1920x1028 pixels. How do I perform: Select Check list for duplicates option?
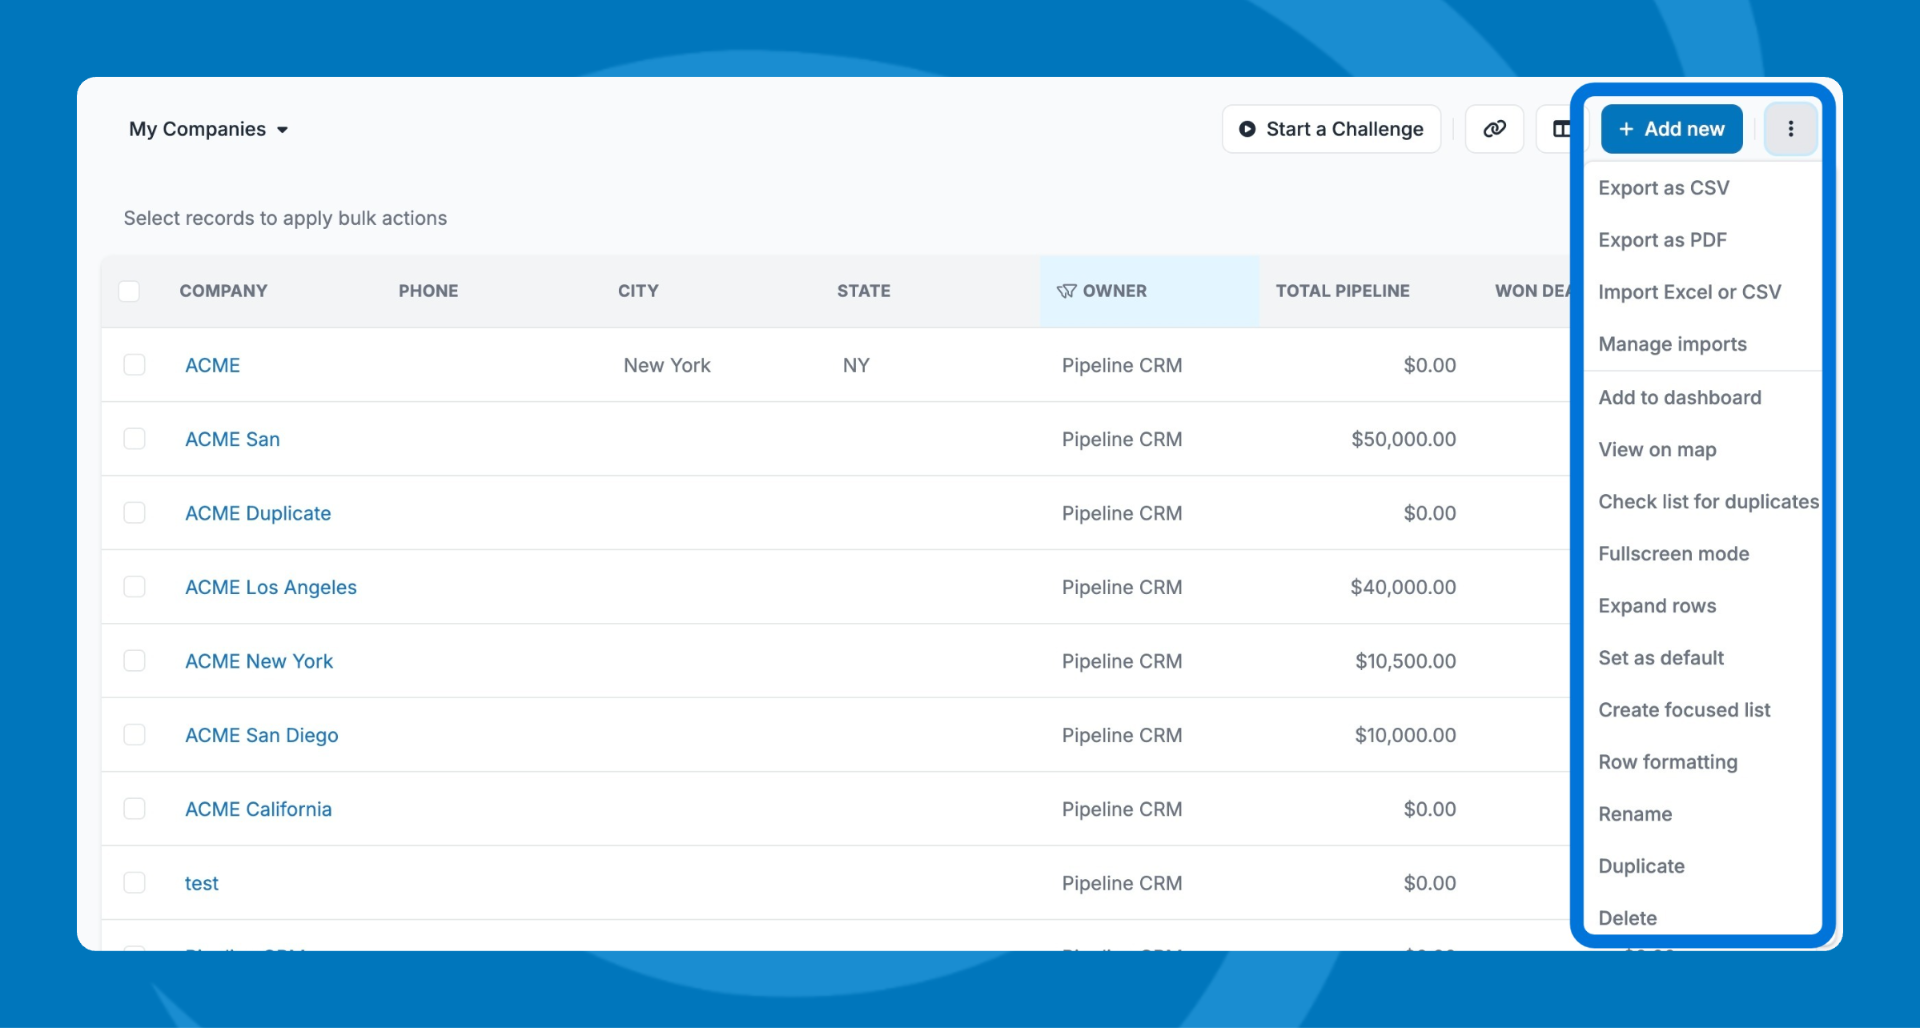1707,502
